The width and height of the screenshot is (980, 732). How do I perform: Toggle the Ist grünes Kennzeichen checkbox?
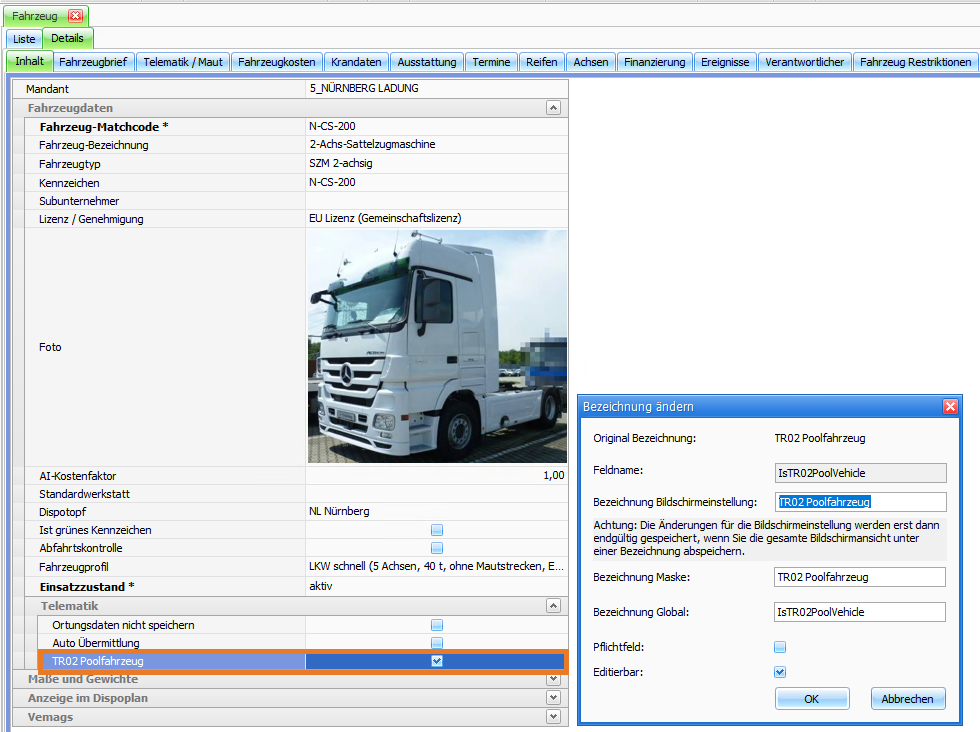437,530
